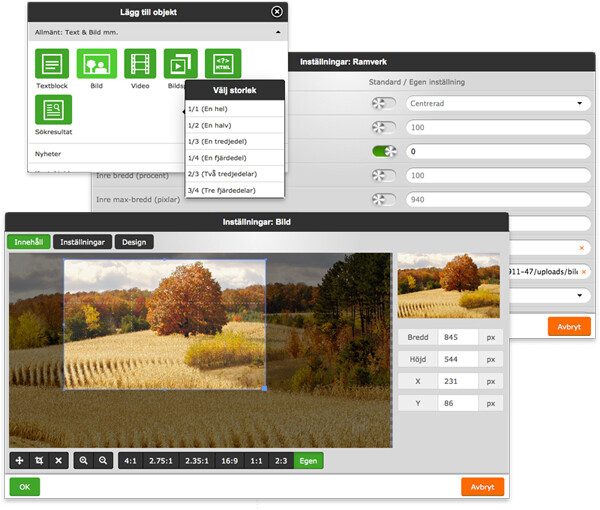The height and width of the screenshot is (510, 600).
Task: Click the Inre max-bredd field showing 940
Action: click(x=498, y=199)
